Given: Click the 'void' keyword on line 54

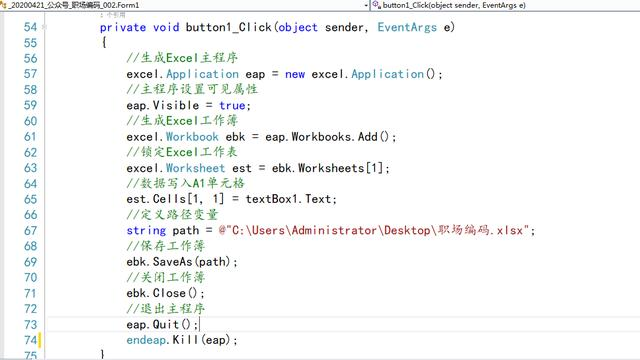Looking at the screenshot, I should pyautogui.click(x=166, y=27).
